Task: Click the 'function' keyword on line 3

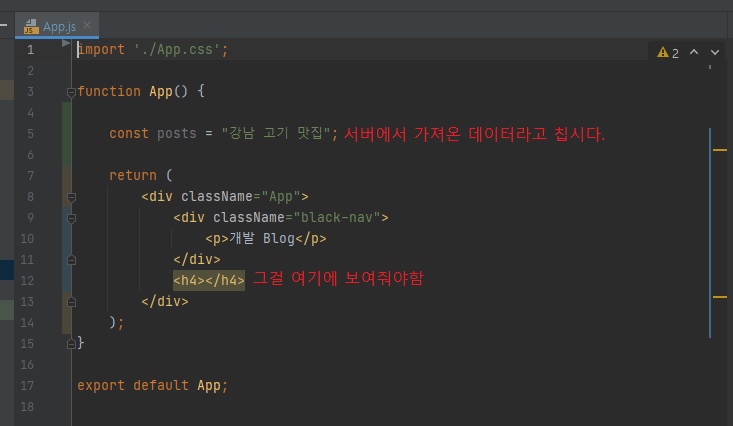Action: pos(109,91)
